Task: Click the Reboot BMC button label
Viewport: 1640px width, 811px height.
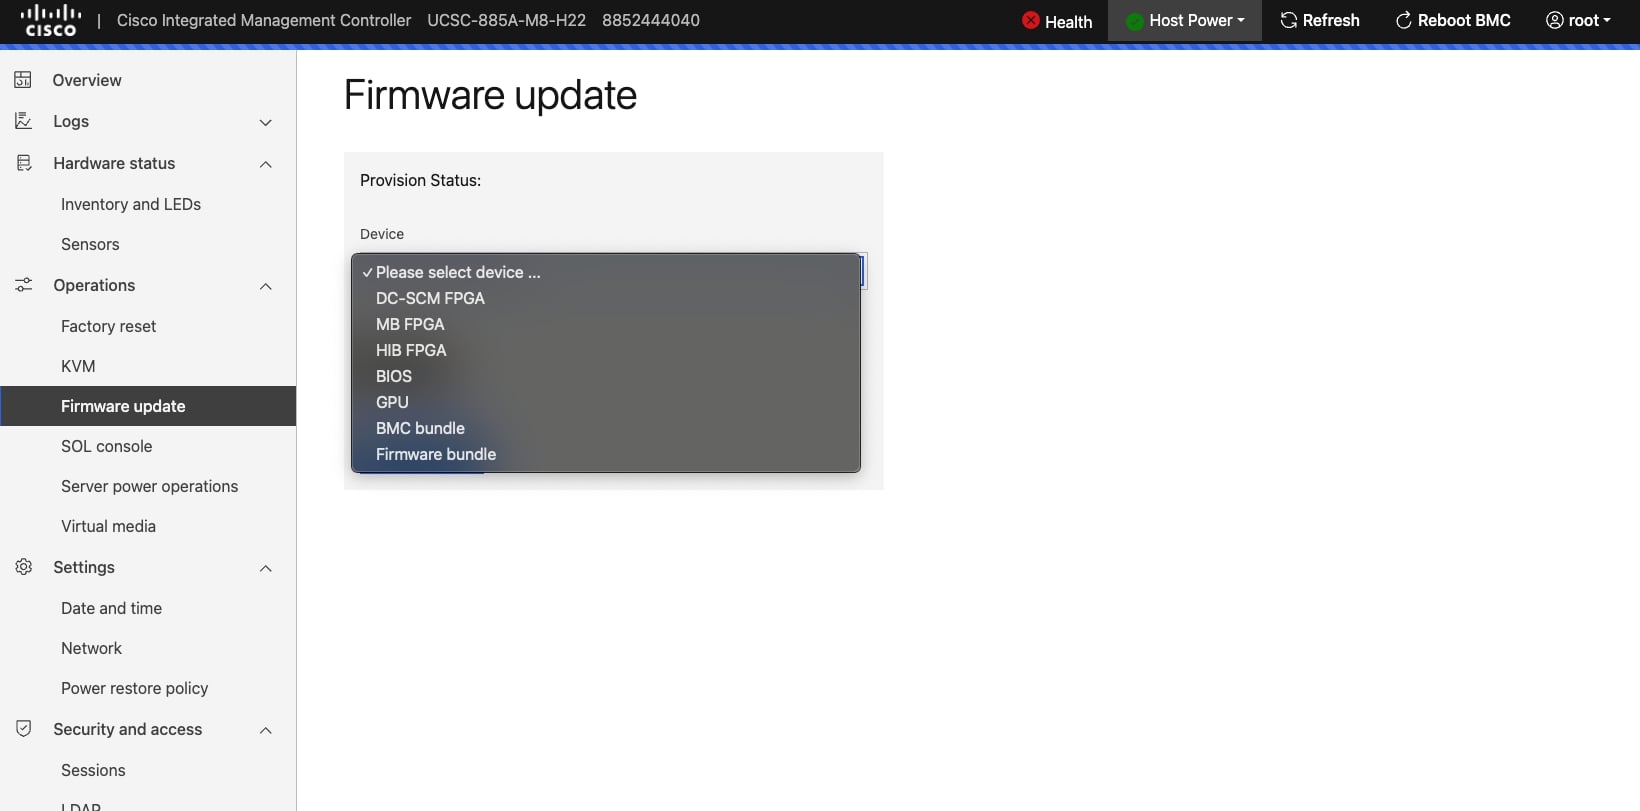Action: click(1464, 20)
